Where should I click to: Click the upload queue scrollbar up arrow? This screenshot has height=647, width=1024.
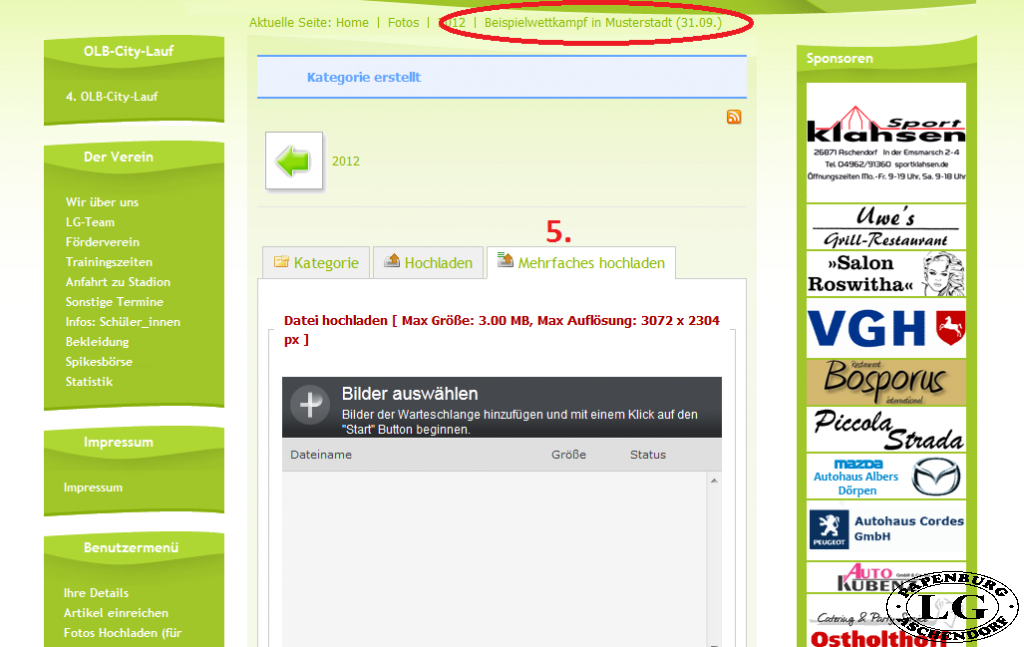pyautogui.click(x=714, y=481)
